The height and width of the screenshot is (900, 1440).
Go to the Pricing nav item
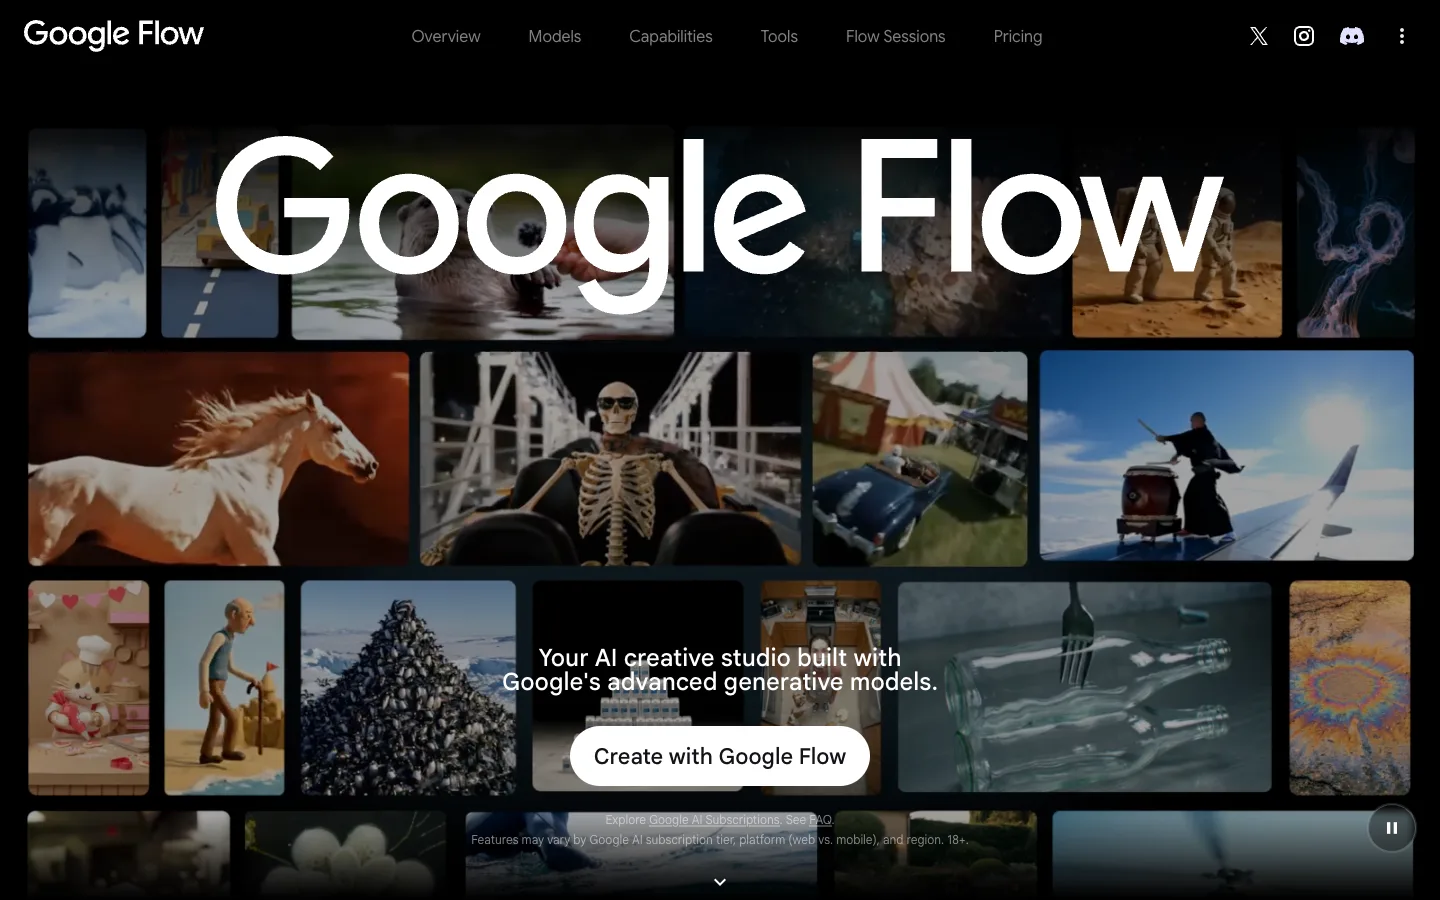point(1017,36)
